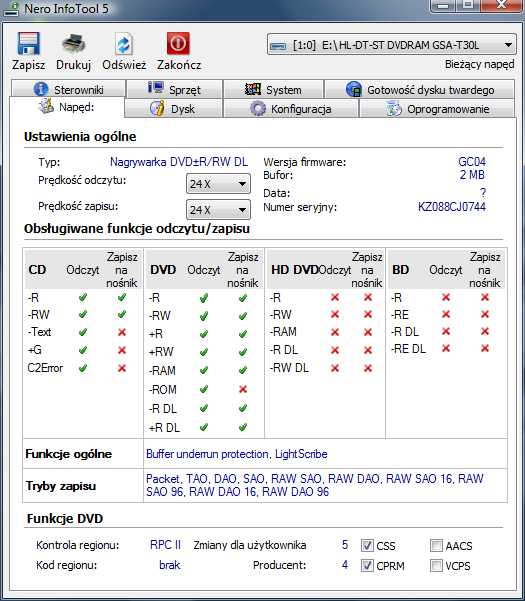Enable the VCPS checkbox

(436, 565)
